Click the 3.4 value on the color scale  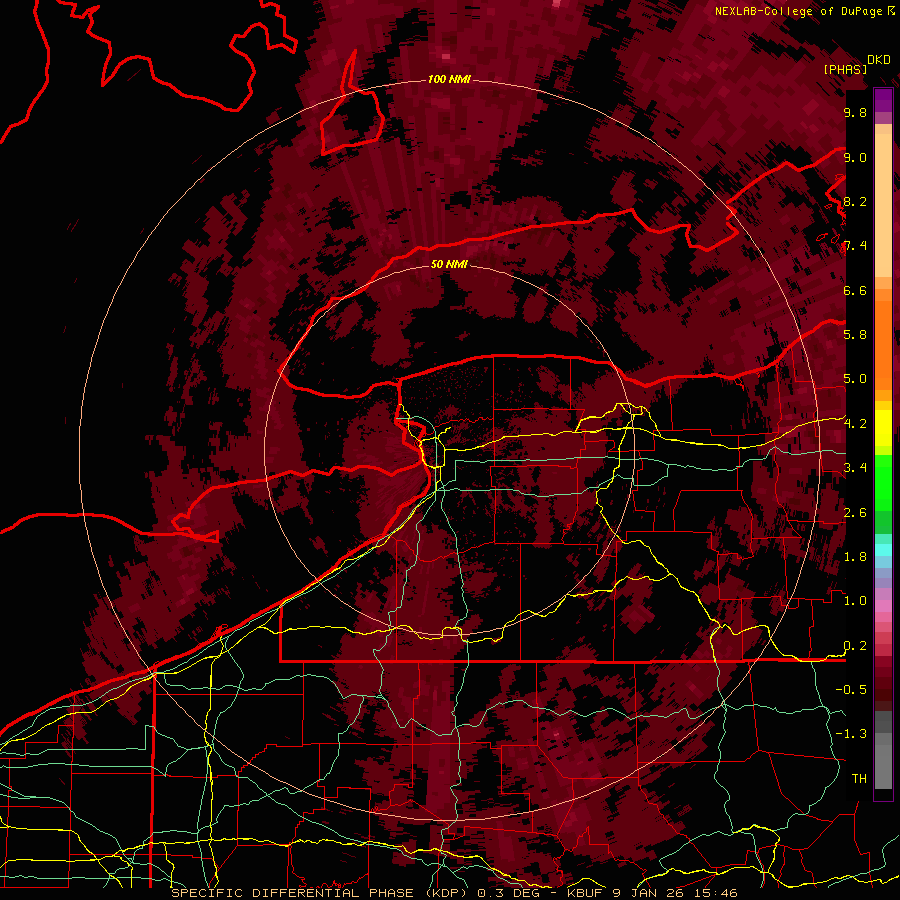pyautogui.click(x=855, y=468)
